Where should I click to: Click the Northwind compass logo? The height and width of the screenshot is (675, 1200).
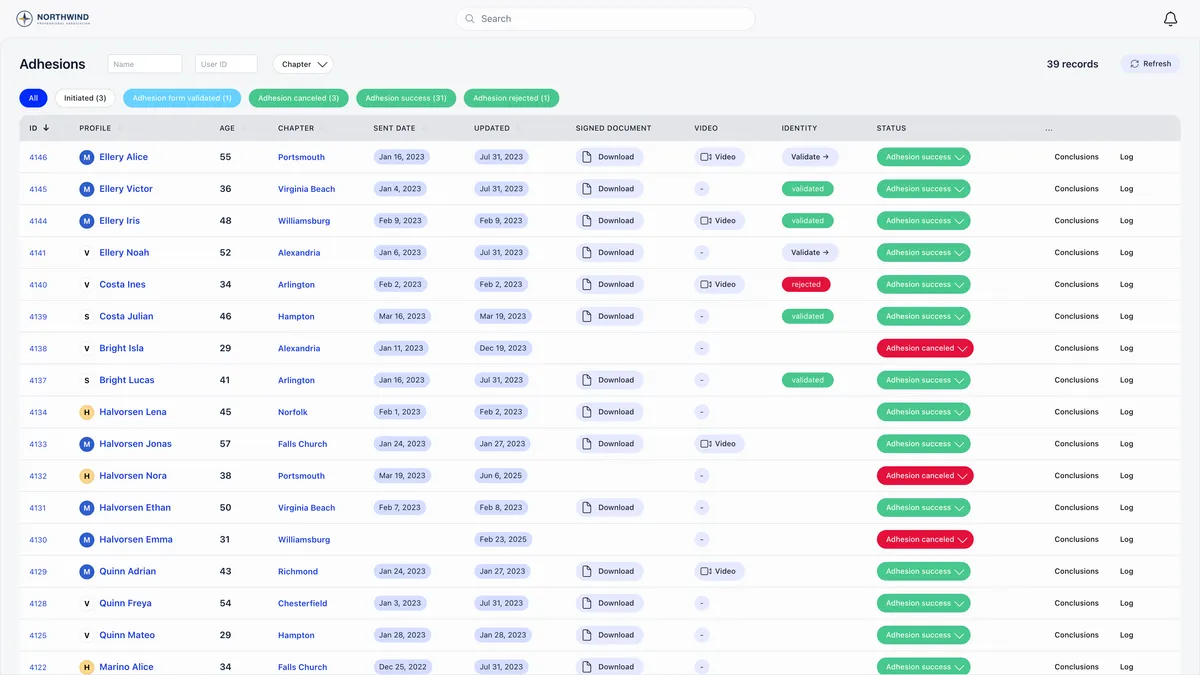25,19
